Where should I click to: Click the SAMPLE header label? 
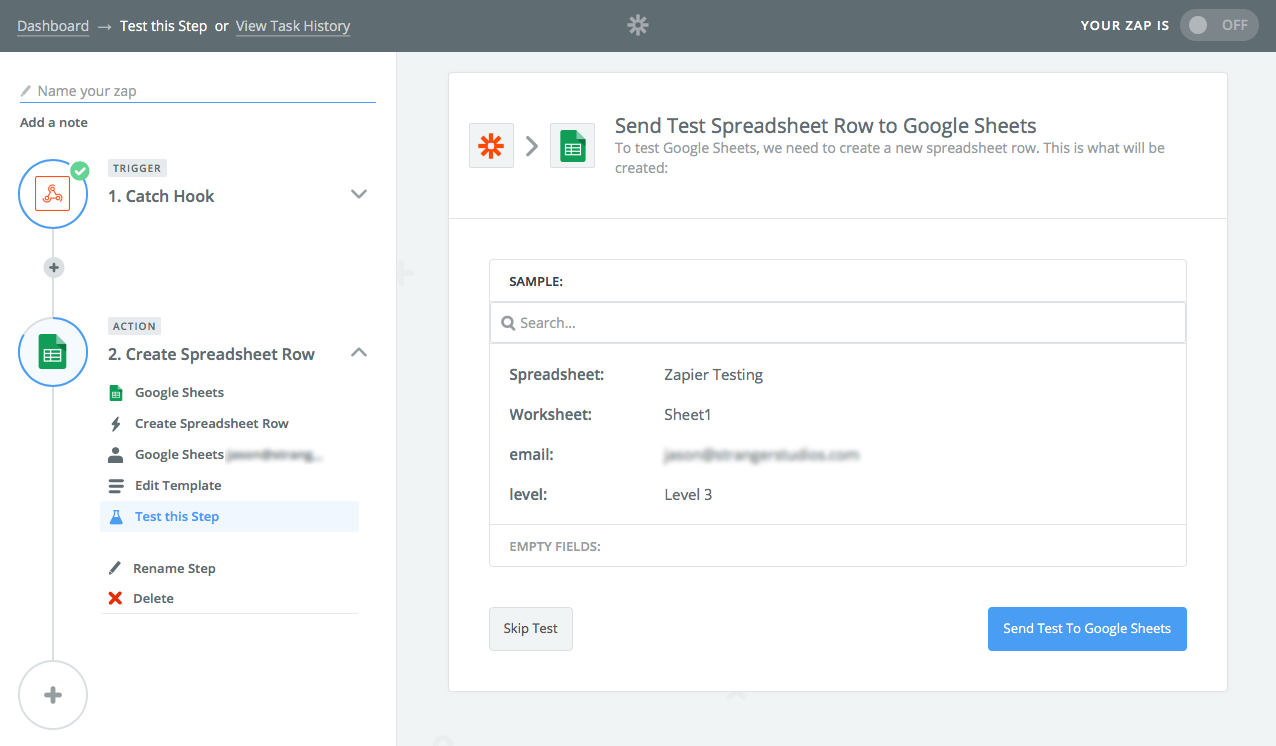pyautogui.click(x=536, y=281)
